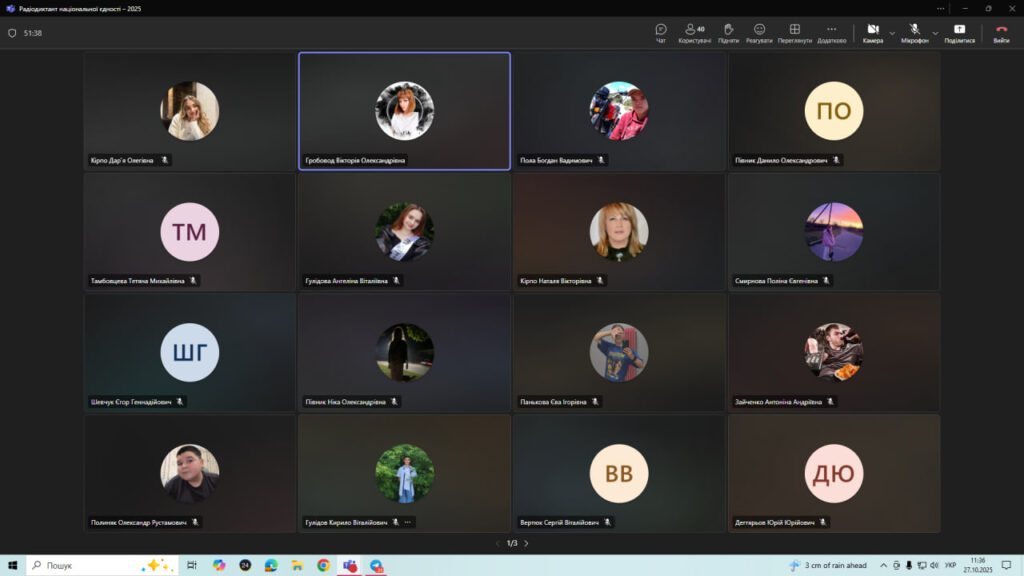Image resolution: width=1024 pixels, height=576 pixels.
Task: Leave the meeting with the Вийти button
Action: (1001, 33)
